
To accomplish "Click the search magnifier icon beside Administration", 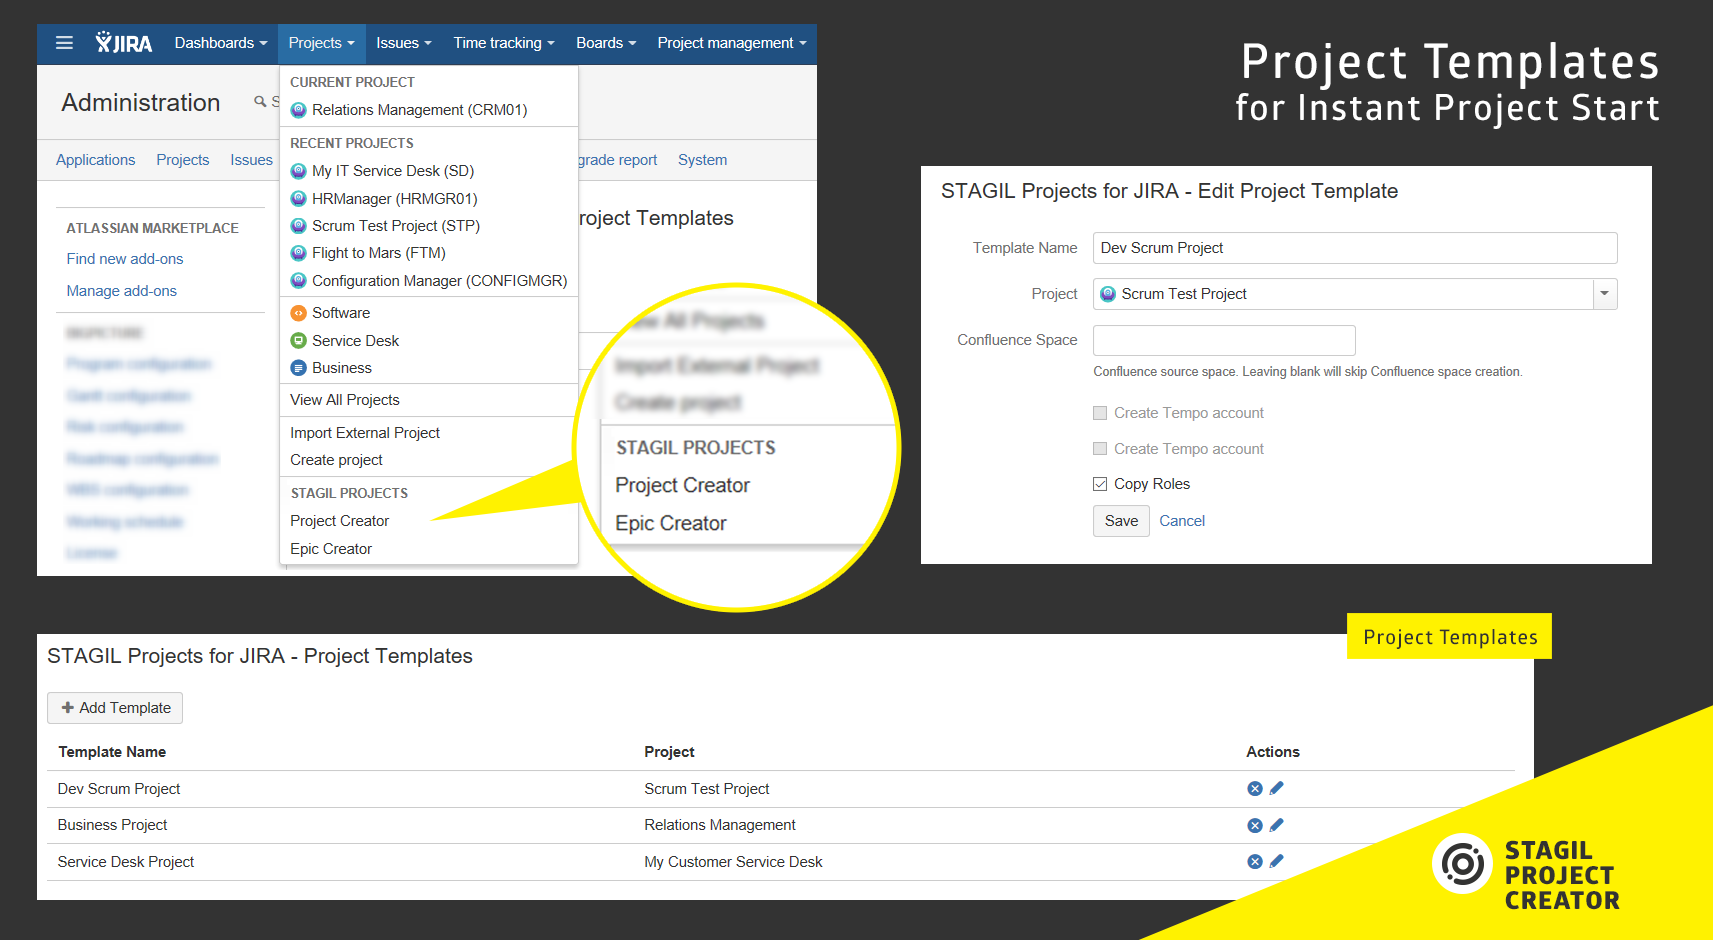I will 260,102.
